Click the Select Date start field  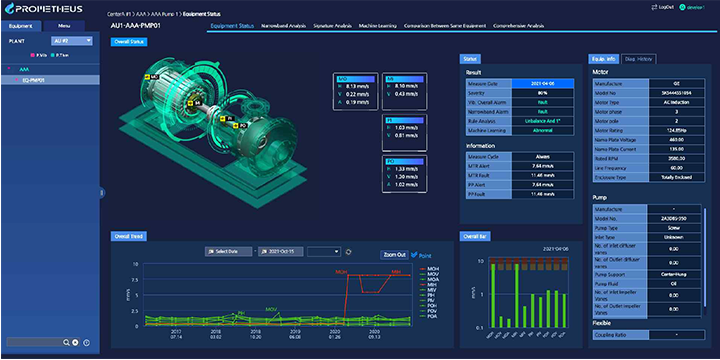point(228,252)
